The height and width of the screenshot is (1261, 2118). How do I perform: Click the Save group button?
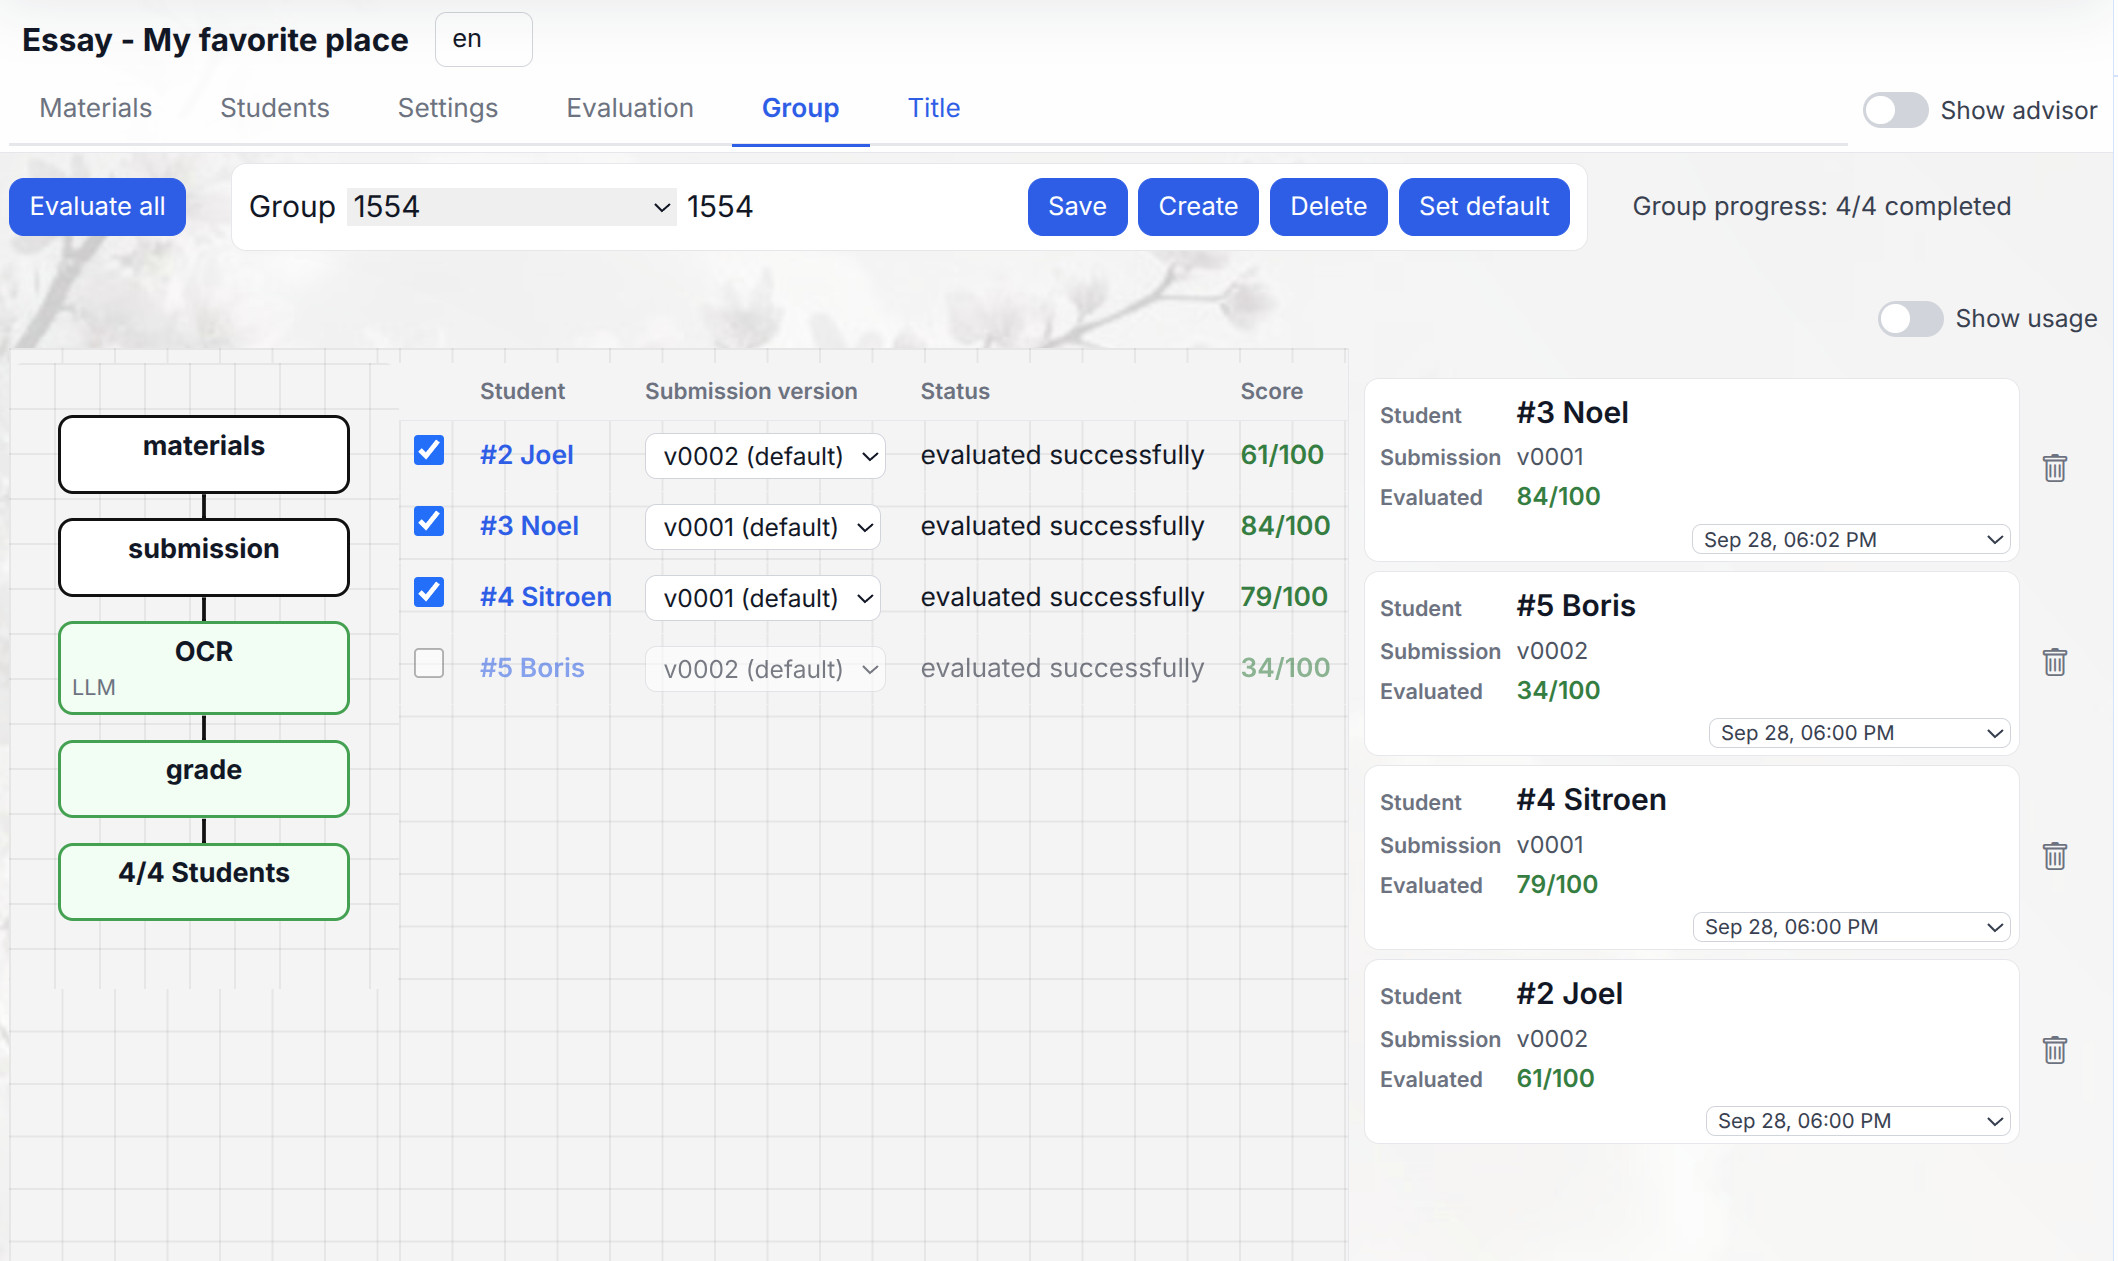1077,207
